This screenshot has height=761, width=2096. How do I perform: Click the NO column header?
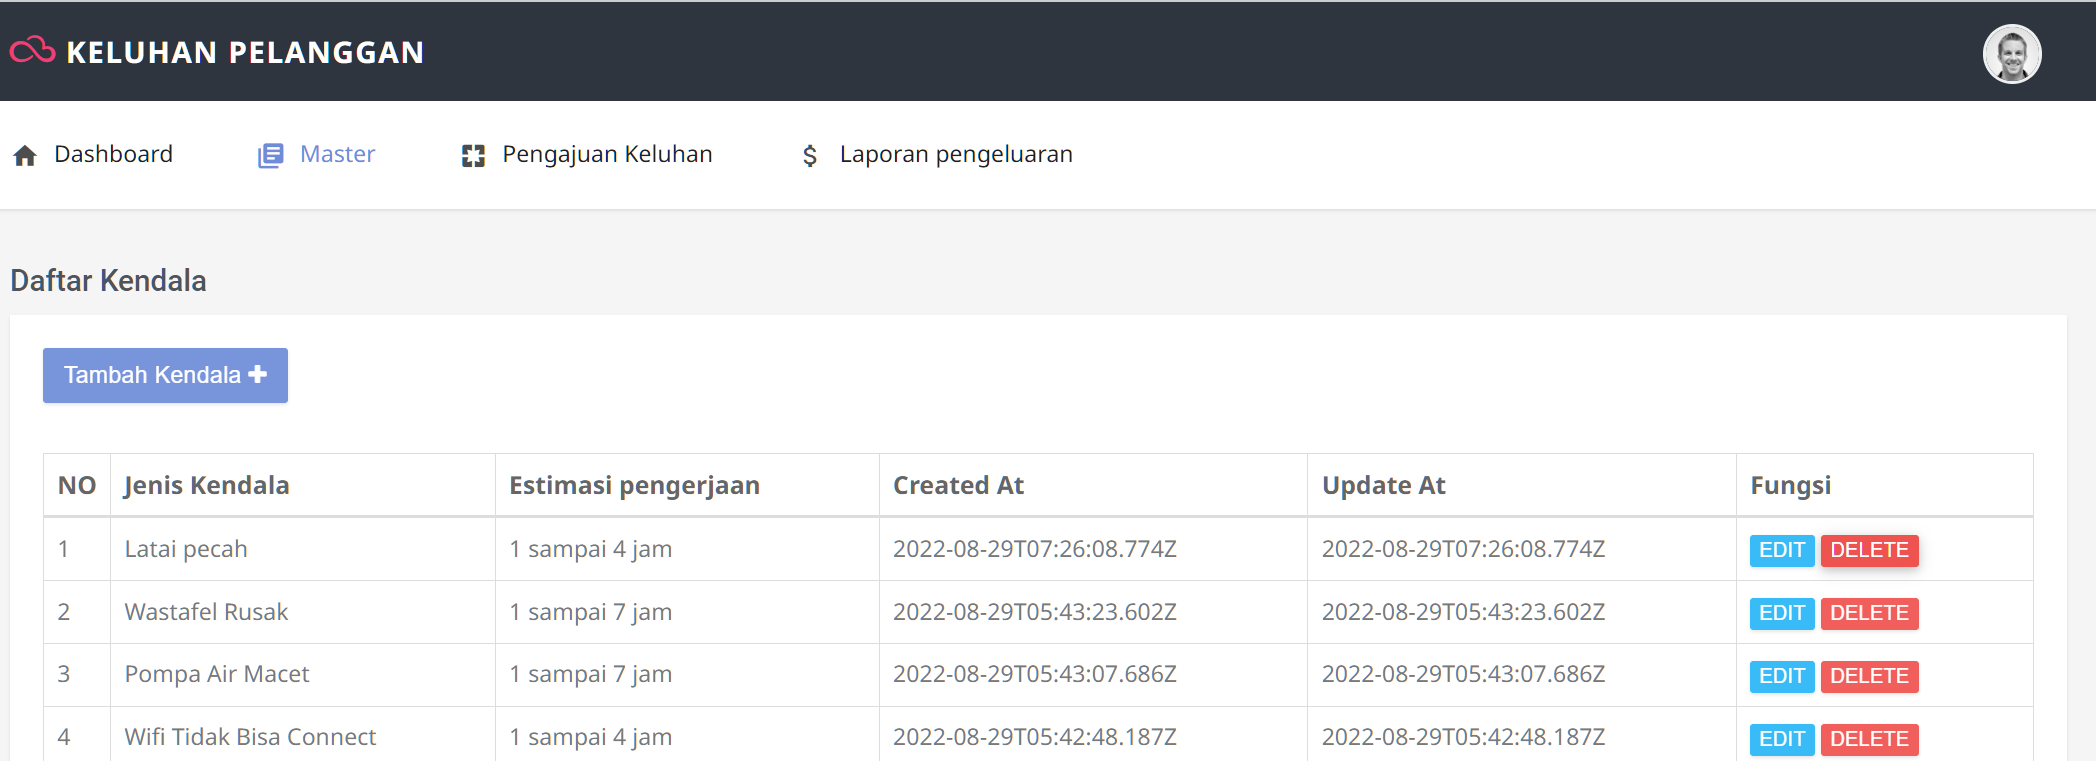[x=77, y=485]
